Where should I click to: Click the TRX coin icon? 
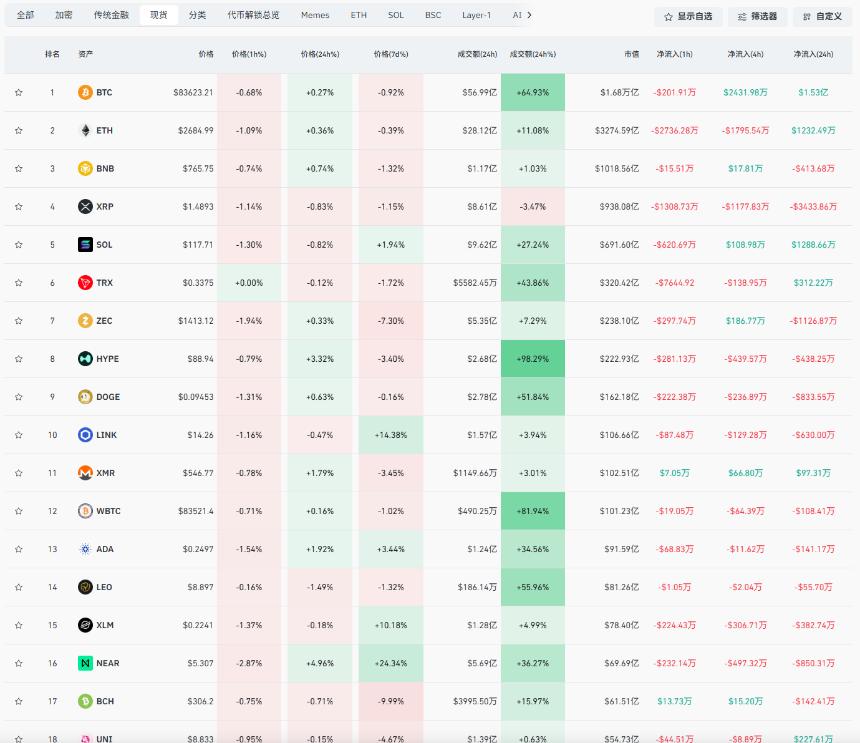tap(85, 282)
